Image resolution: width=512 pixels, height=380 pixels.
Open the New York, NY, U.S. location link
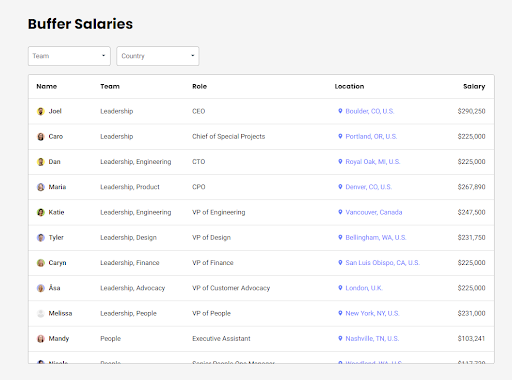pyautogui.click(x=372, y=313)
